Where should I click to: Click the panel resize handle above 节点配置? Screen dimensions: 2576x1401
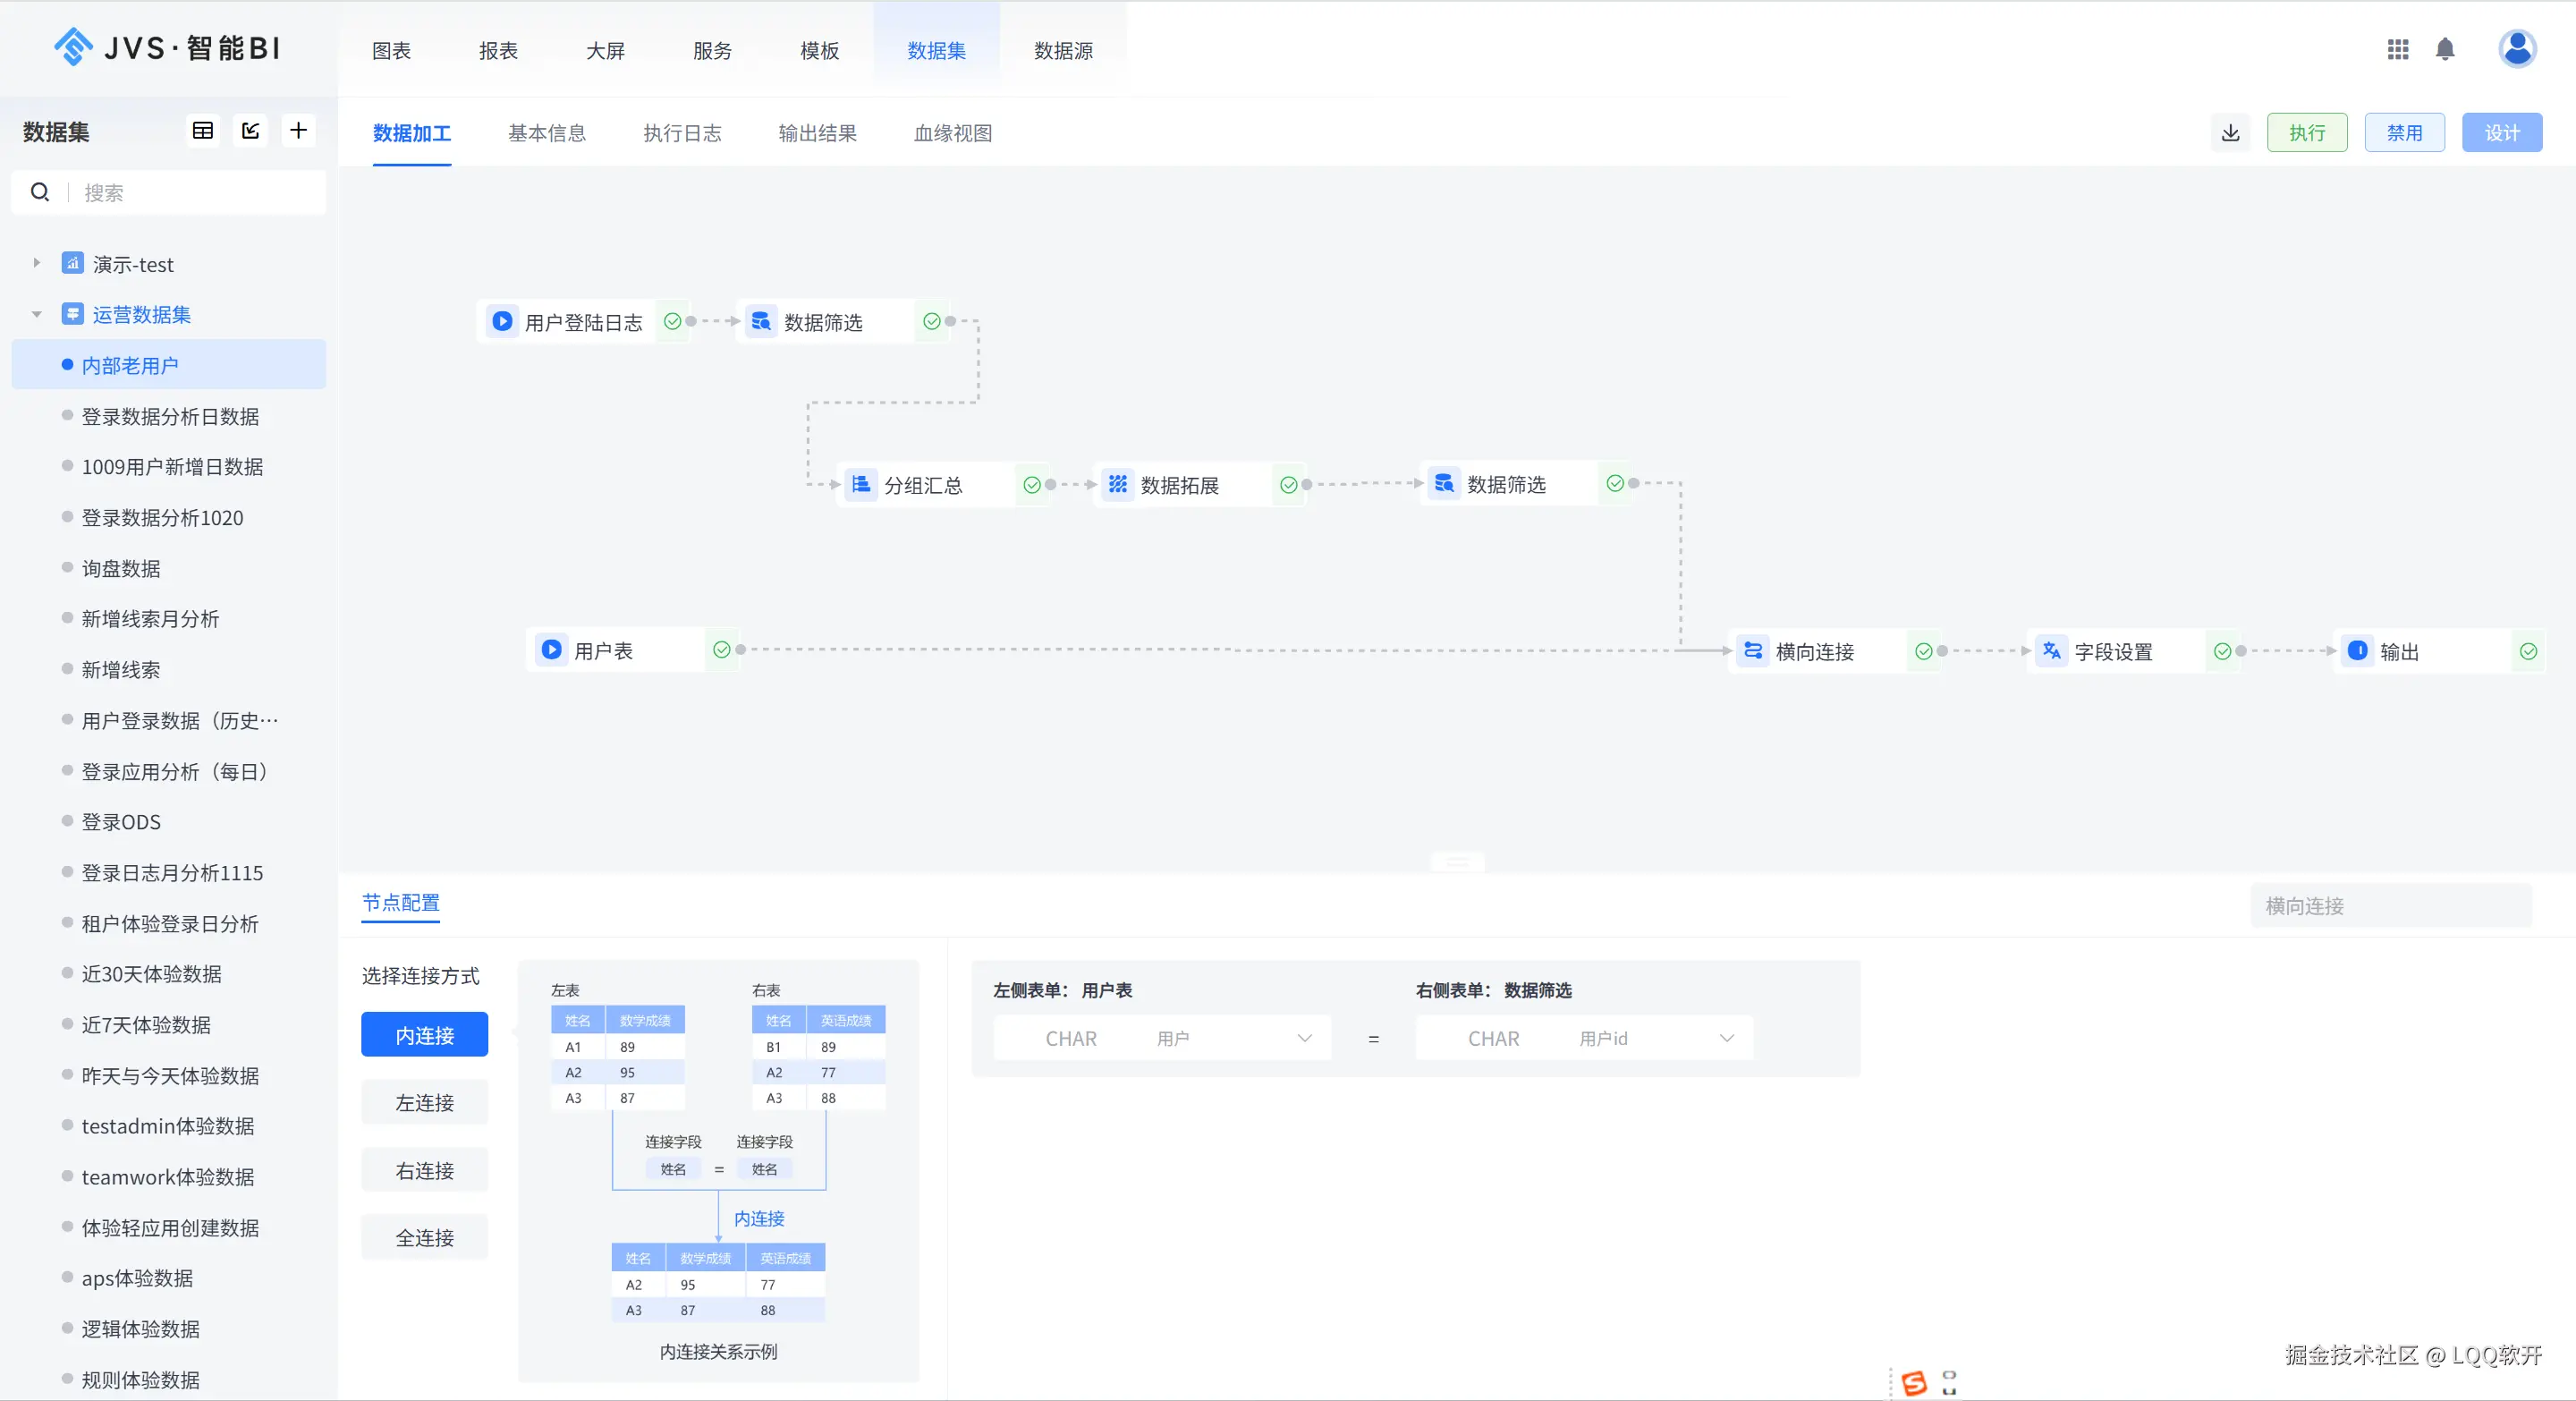point(1457,862)
